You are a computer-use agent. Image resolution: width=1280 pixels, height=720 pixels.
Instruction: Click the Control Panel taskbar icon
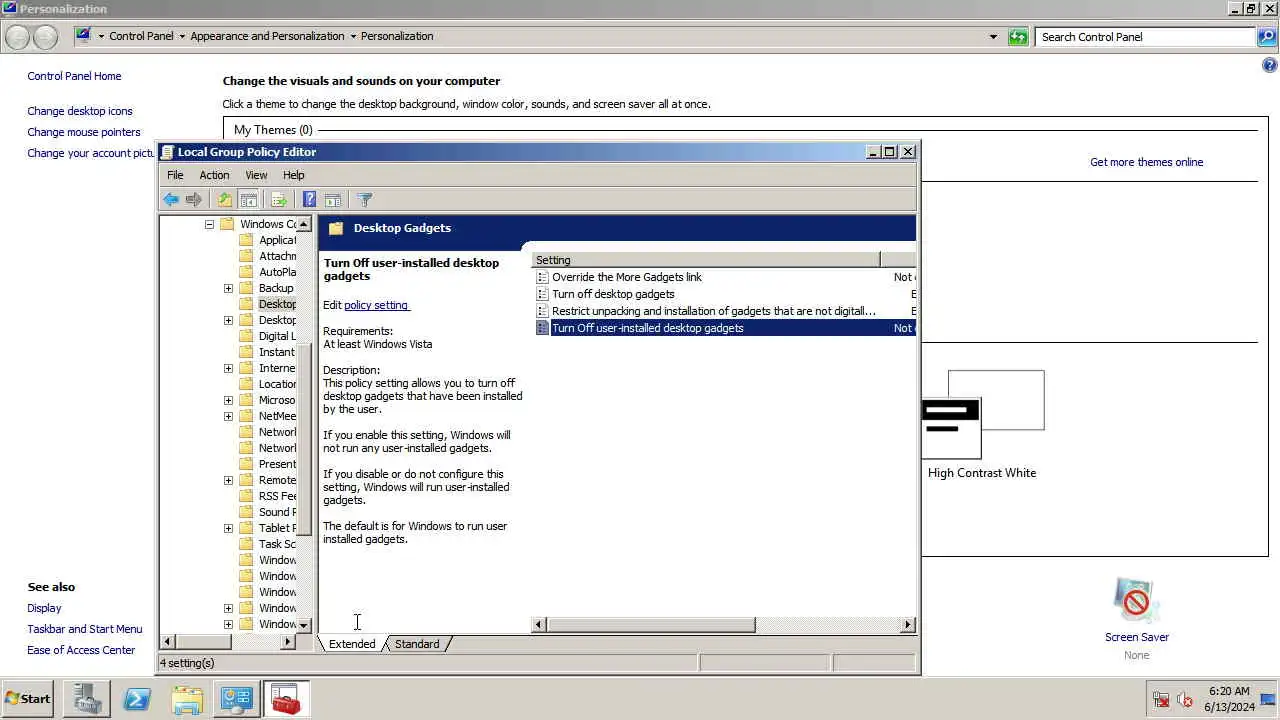237,699
